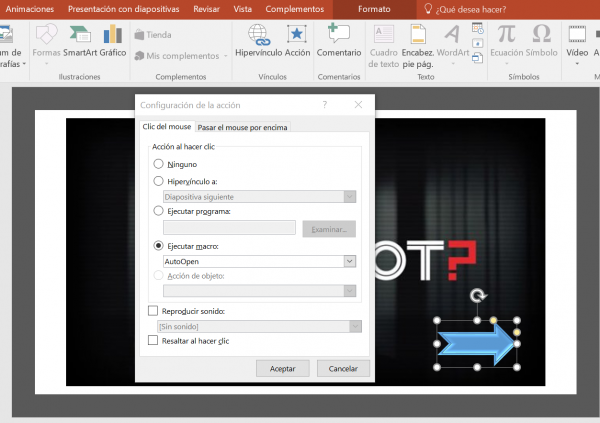Image resolution: width=600 pixels, height=423 pixels.
Task: Click the lightbulb ¿Qué desea hacer? icon
Action: [x=428, y=9]
